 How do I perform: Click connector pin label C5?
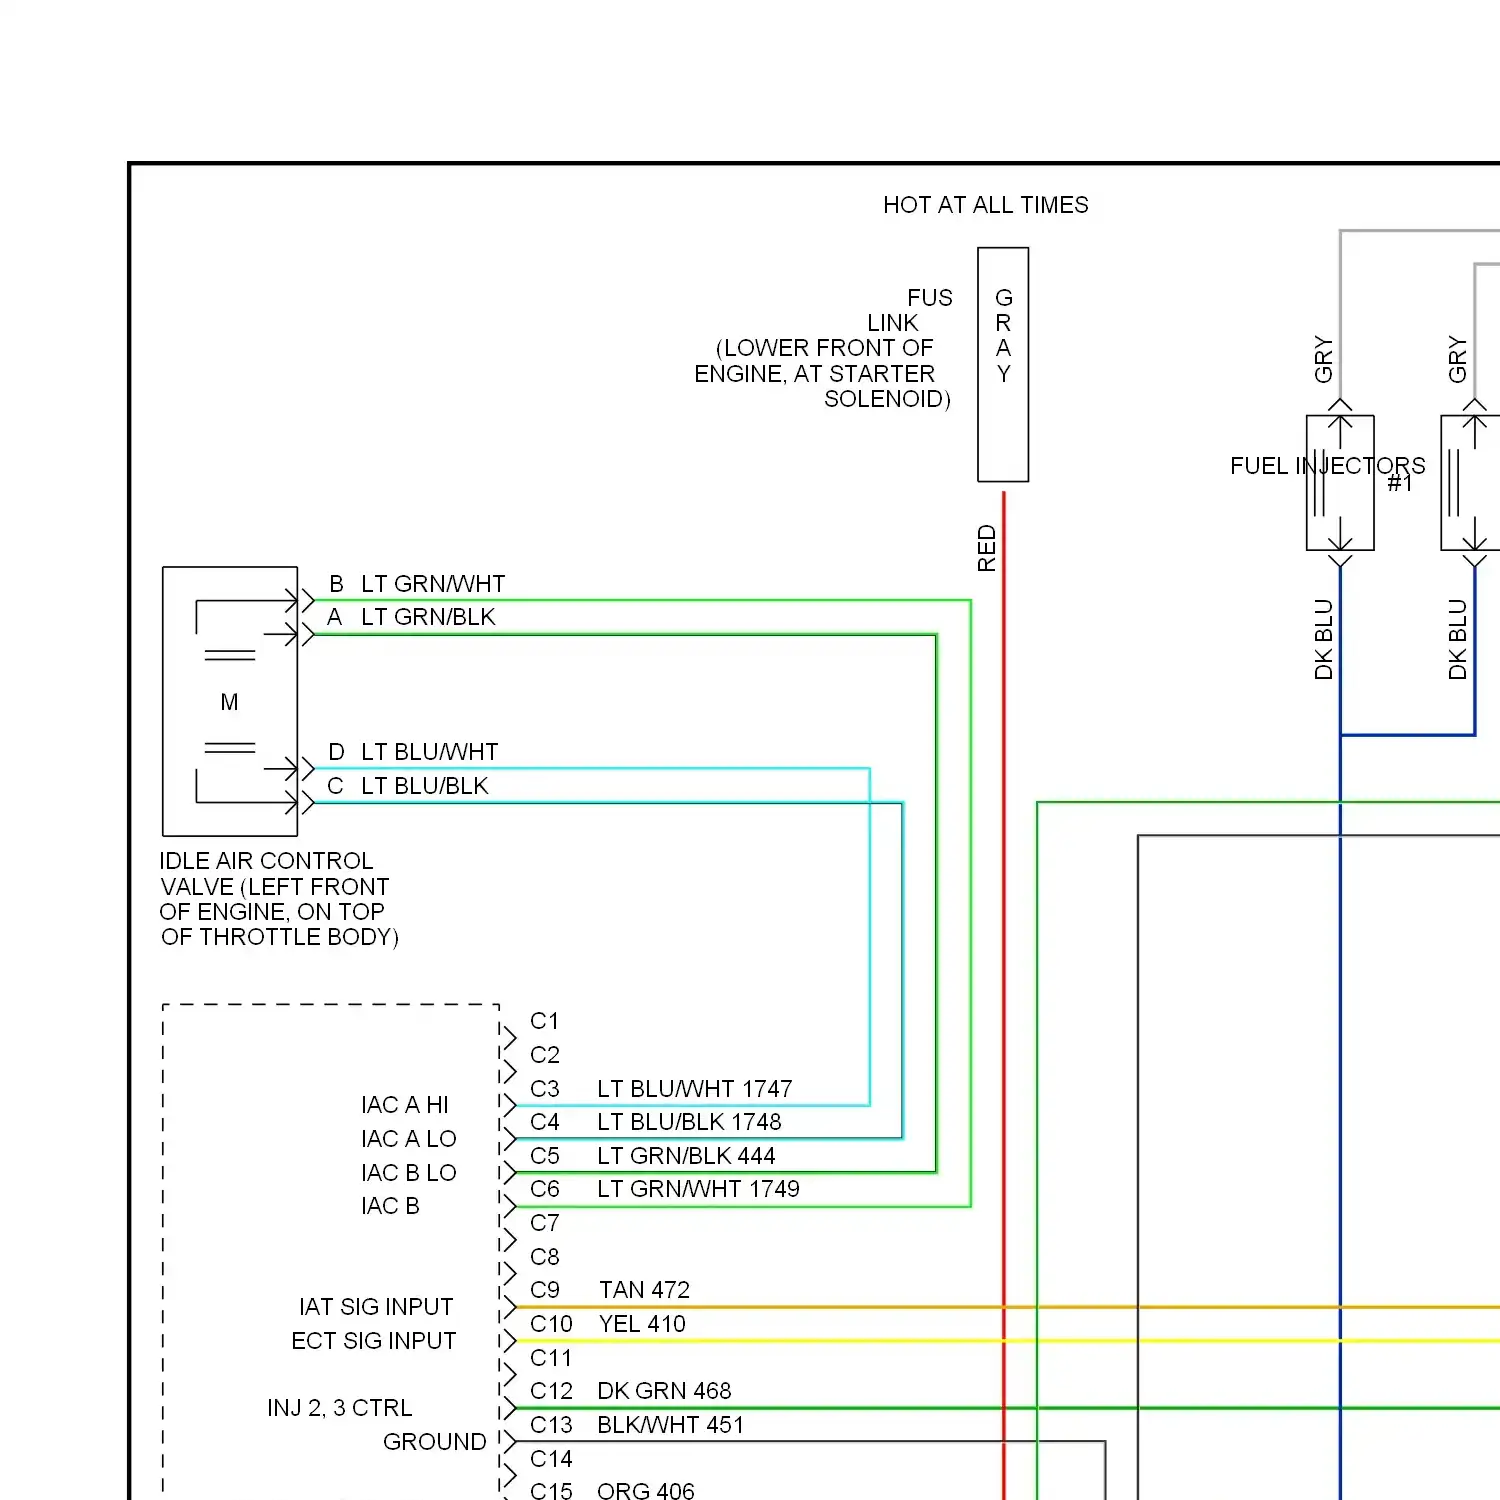click(x=545, y=1156)
